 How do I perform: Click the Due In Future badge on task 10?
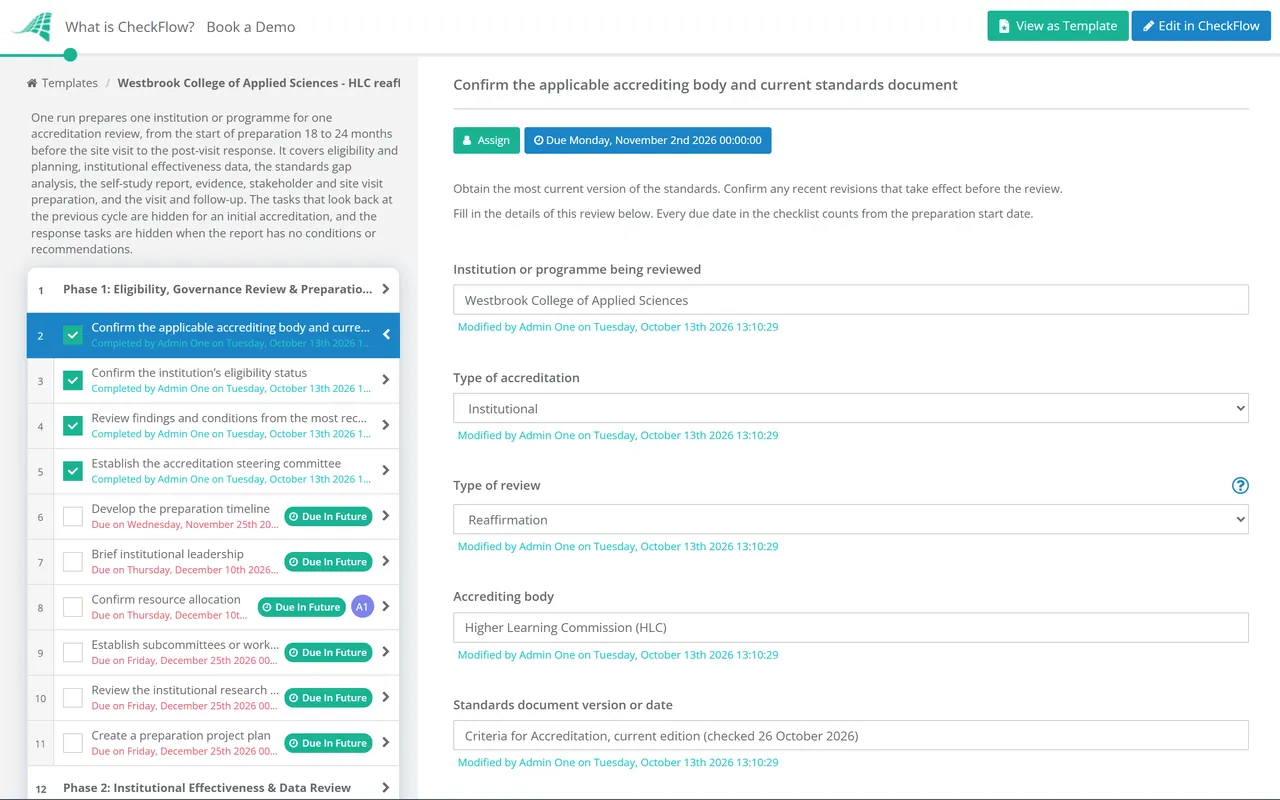[328, 698]
